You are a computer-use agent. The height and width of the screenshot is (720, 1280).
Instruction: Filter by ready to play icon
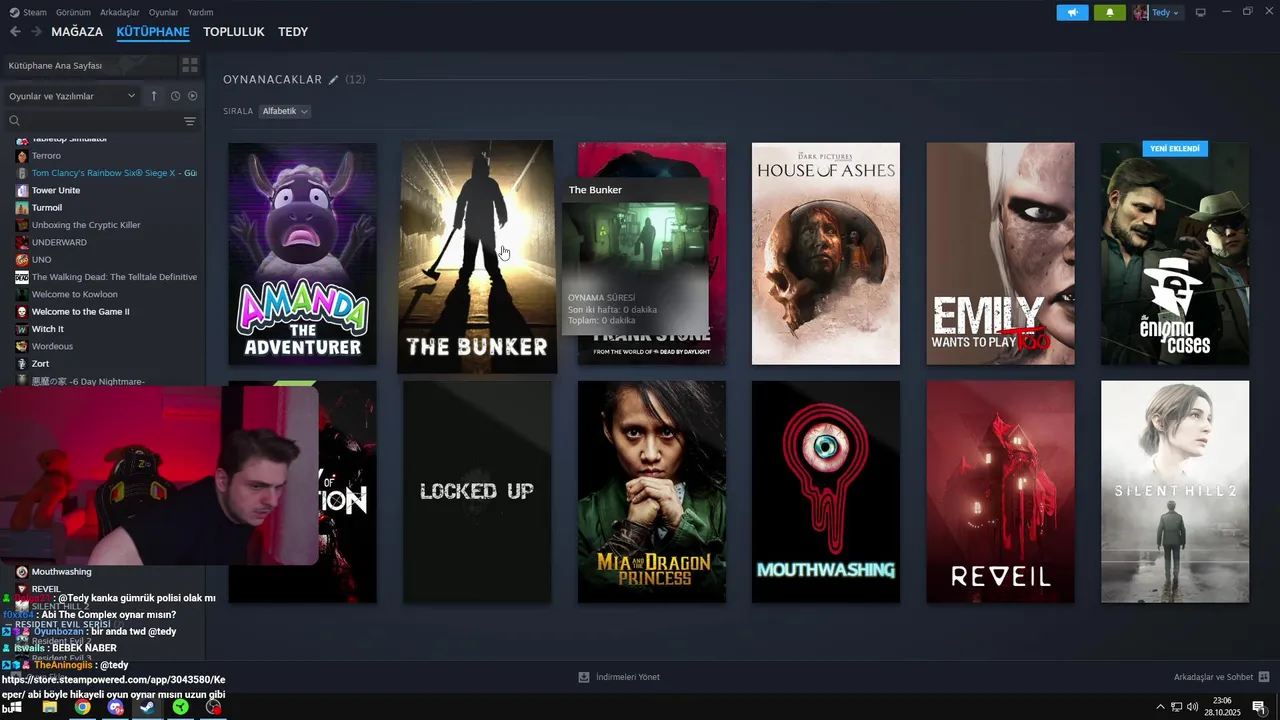193,96
